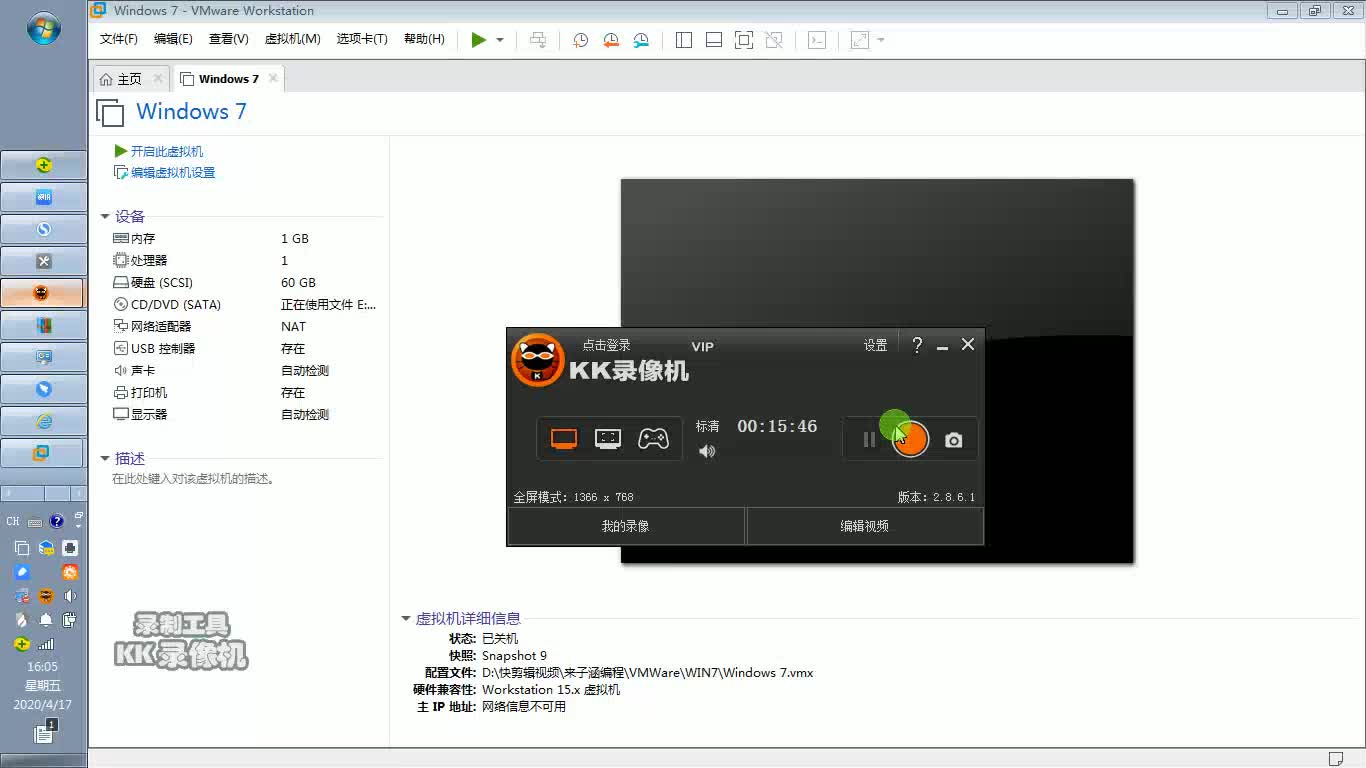The width and height of the screenshot is (1366, 768).
Task: Select the 处理器 device row
Action: (x=246, y=261)
